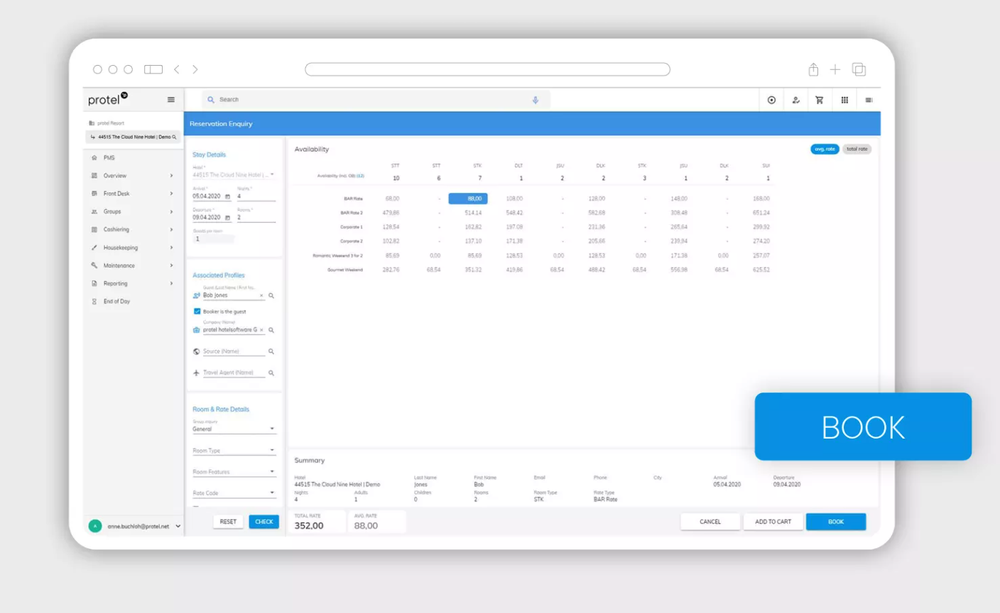1000x613 pixels.
Task: Click ADD TO CART button
Action: pos(773,522)
